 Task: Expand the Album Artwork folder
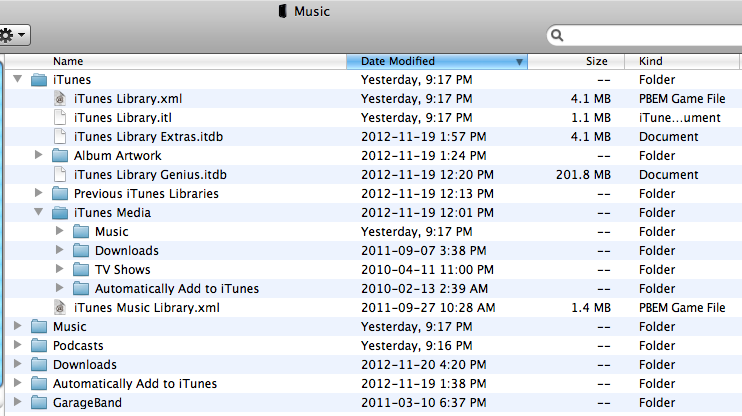click(x=39, y=155)
